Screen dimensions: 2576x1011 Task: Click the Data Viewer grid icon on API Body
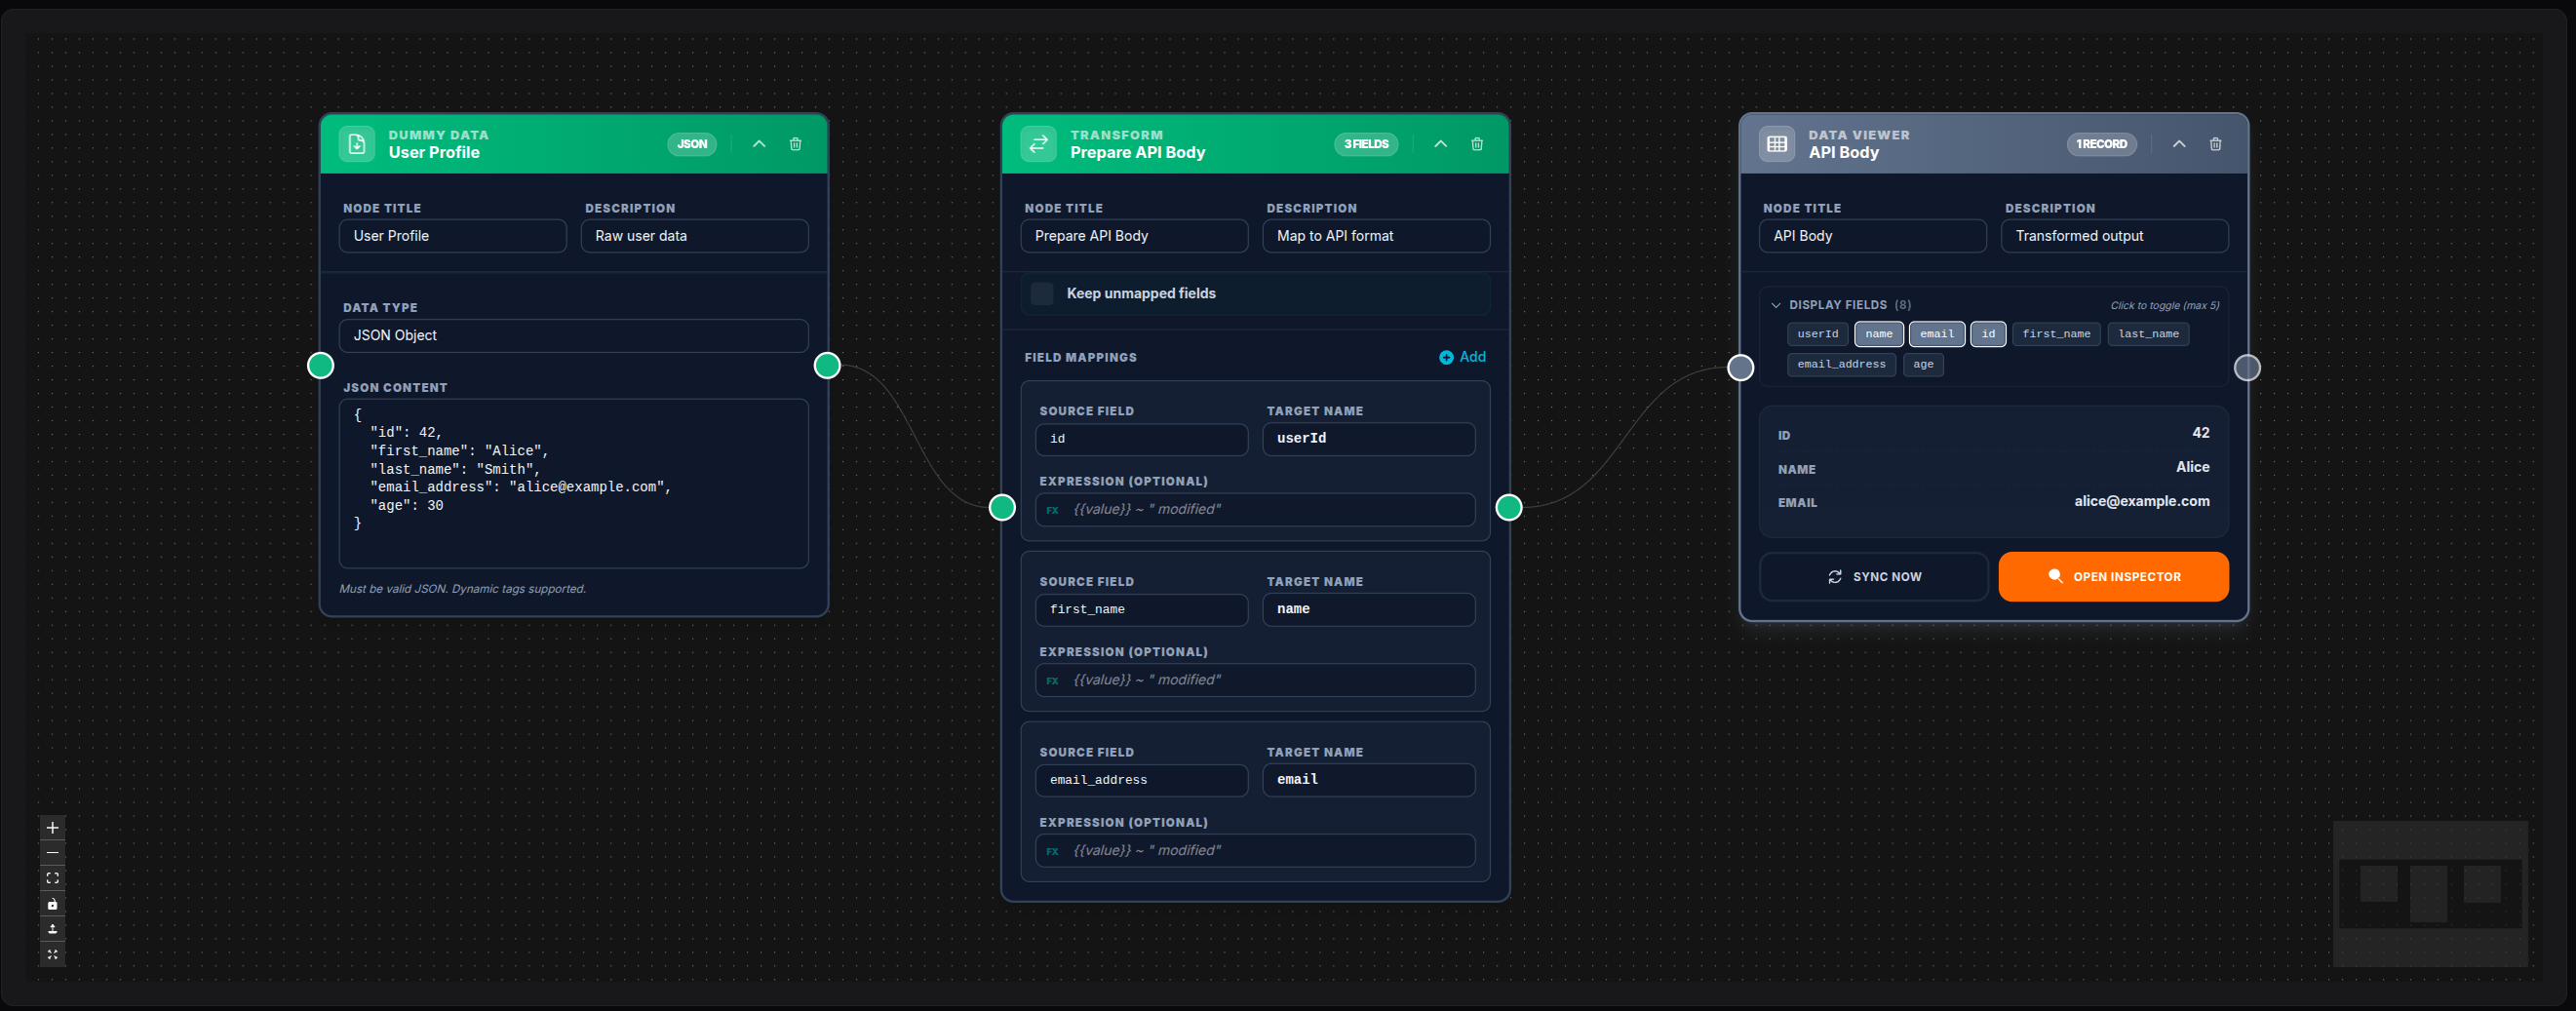pos(1776,143)
